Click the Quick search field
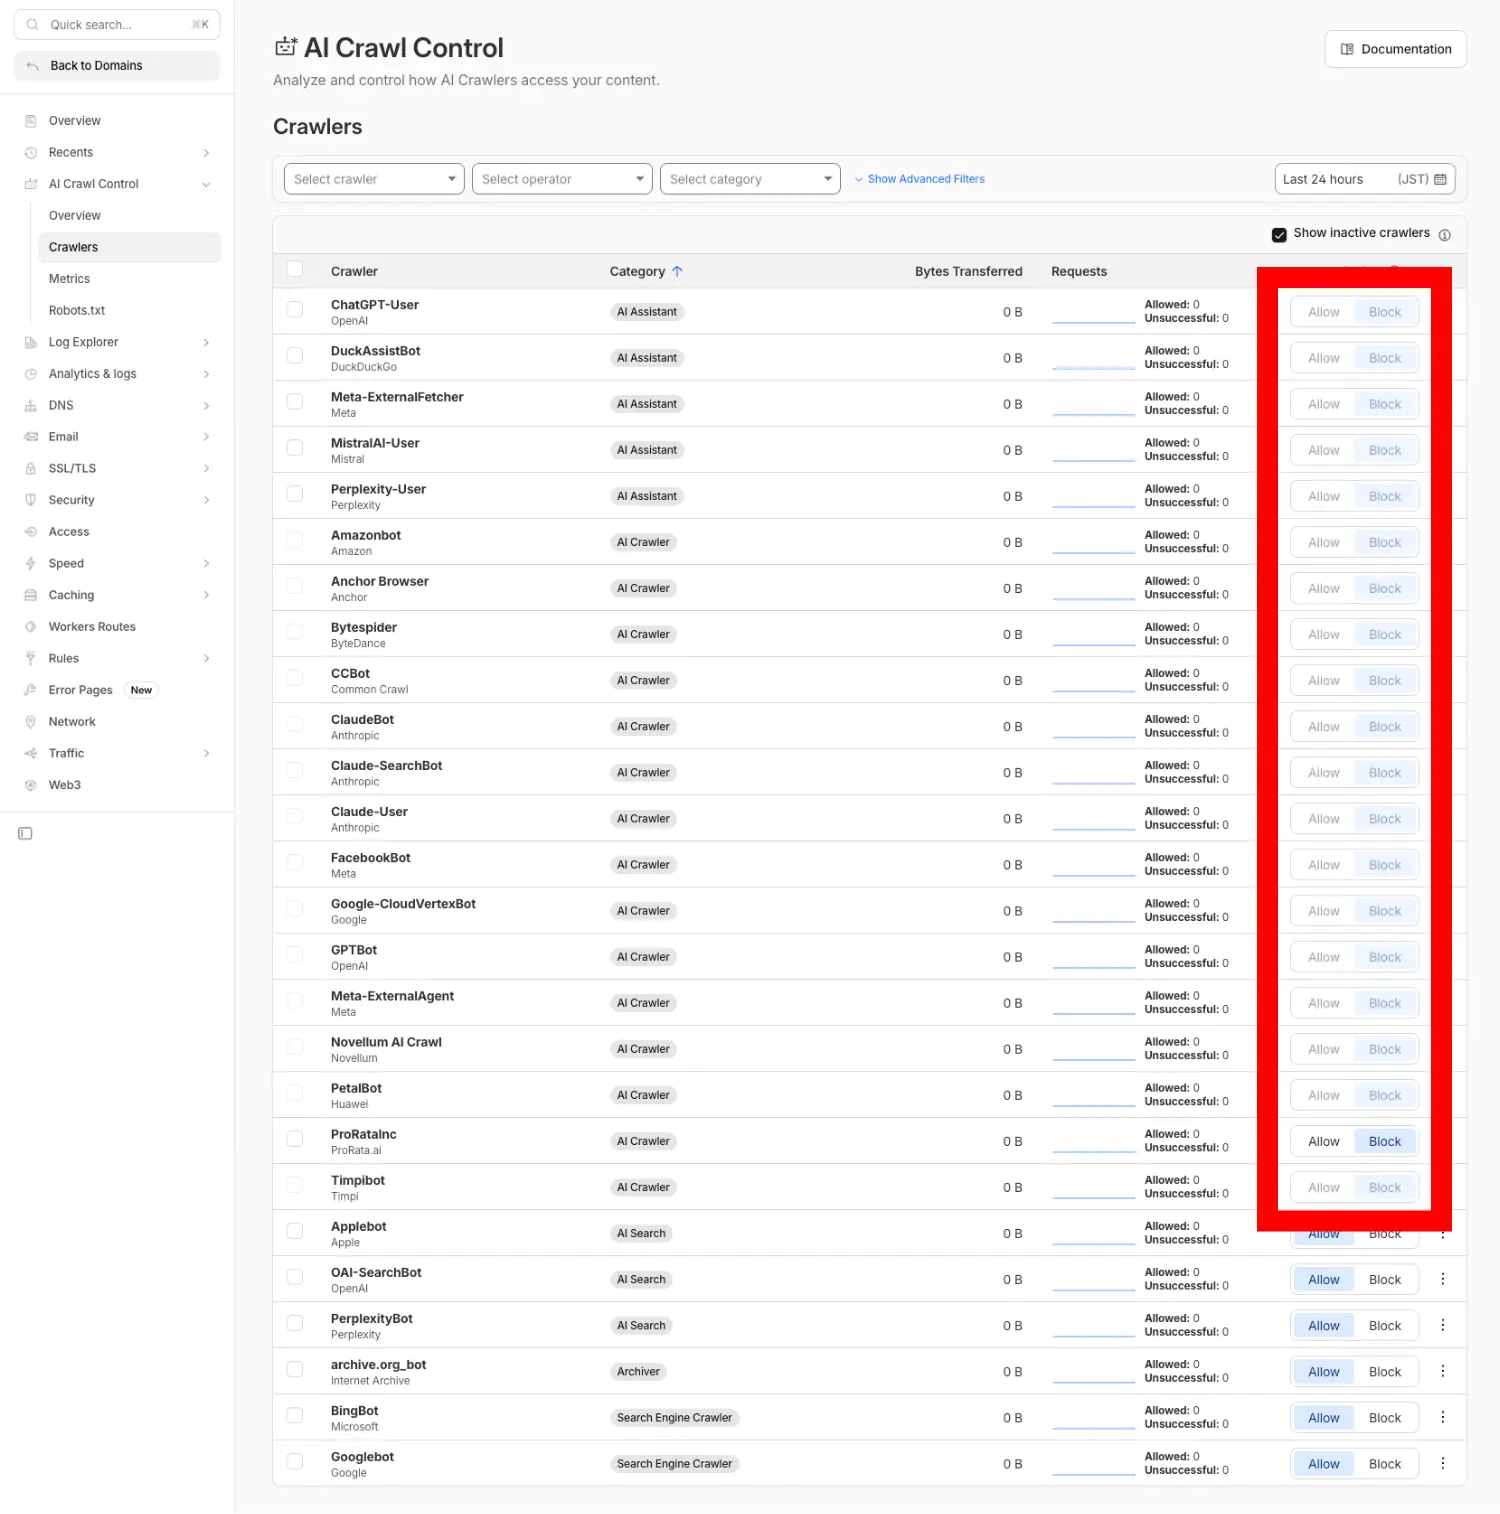Viewport: 1500px width, 1514px height. [117, 25]
